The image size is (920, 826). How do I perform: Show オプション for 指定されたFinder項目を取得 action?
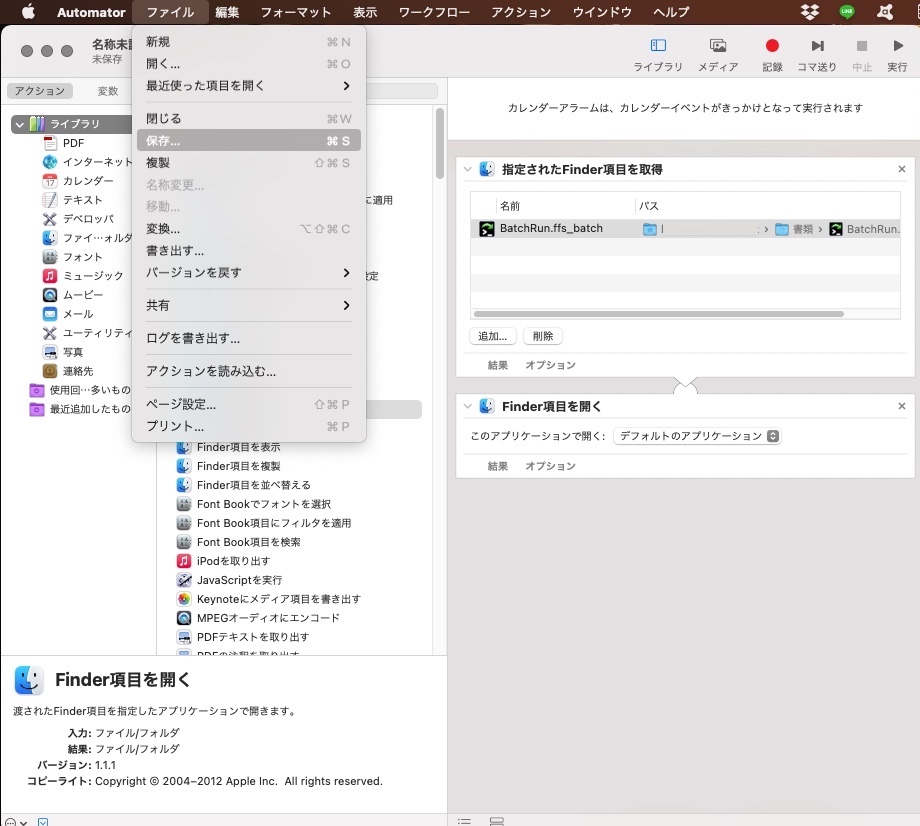coord(550,365)
